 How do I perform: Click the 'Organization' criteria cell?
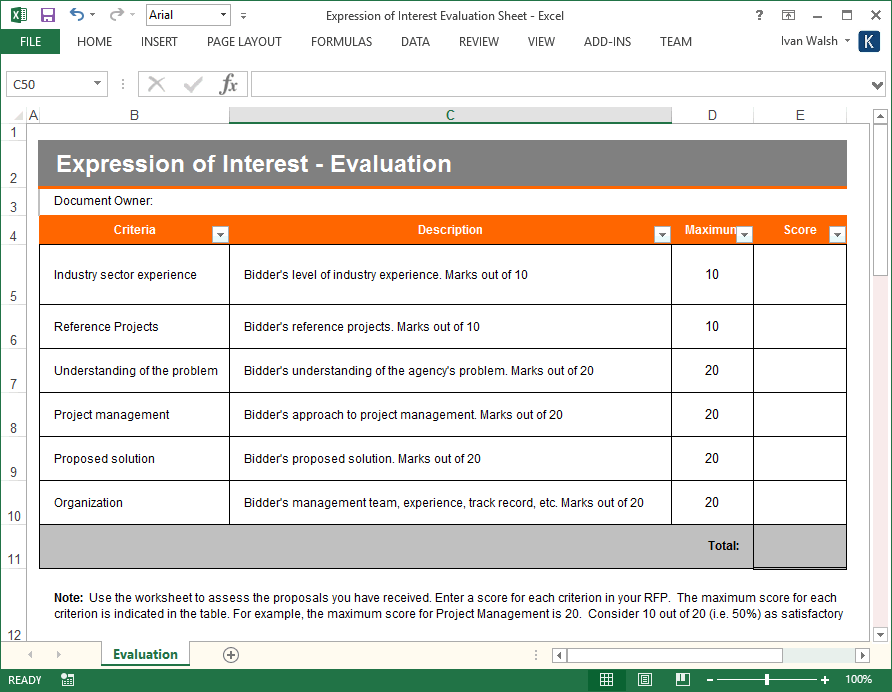(x=134, y=502)
